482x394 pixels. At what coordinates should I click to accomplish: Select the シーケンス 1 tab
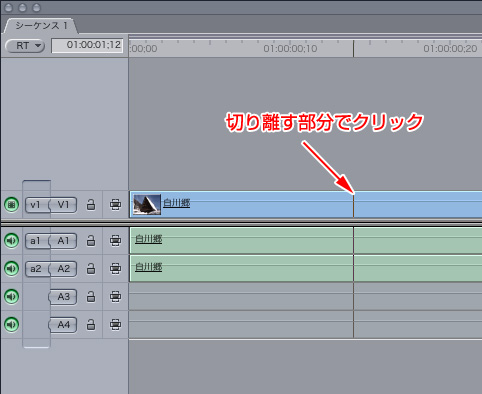click(41, 26)
